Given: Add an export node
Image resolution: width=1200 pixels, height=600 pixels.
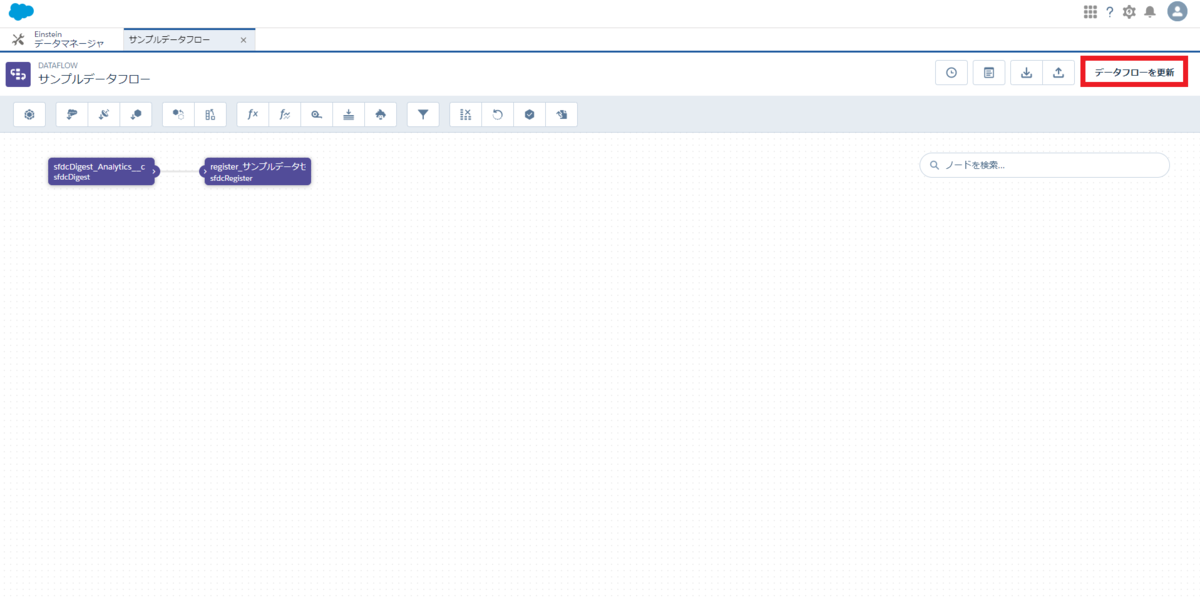Looking at the screenshot, I should [562, 115].
